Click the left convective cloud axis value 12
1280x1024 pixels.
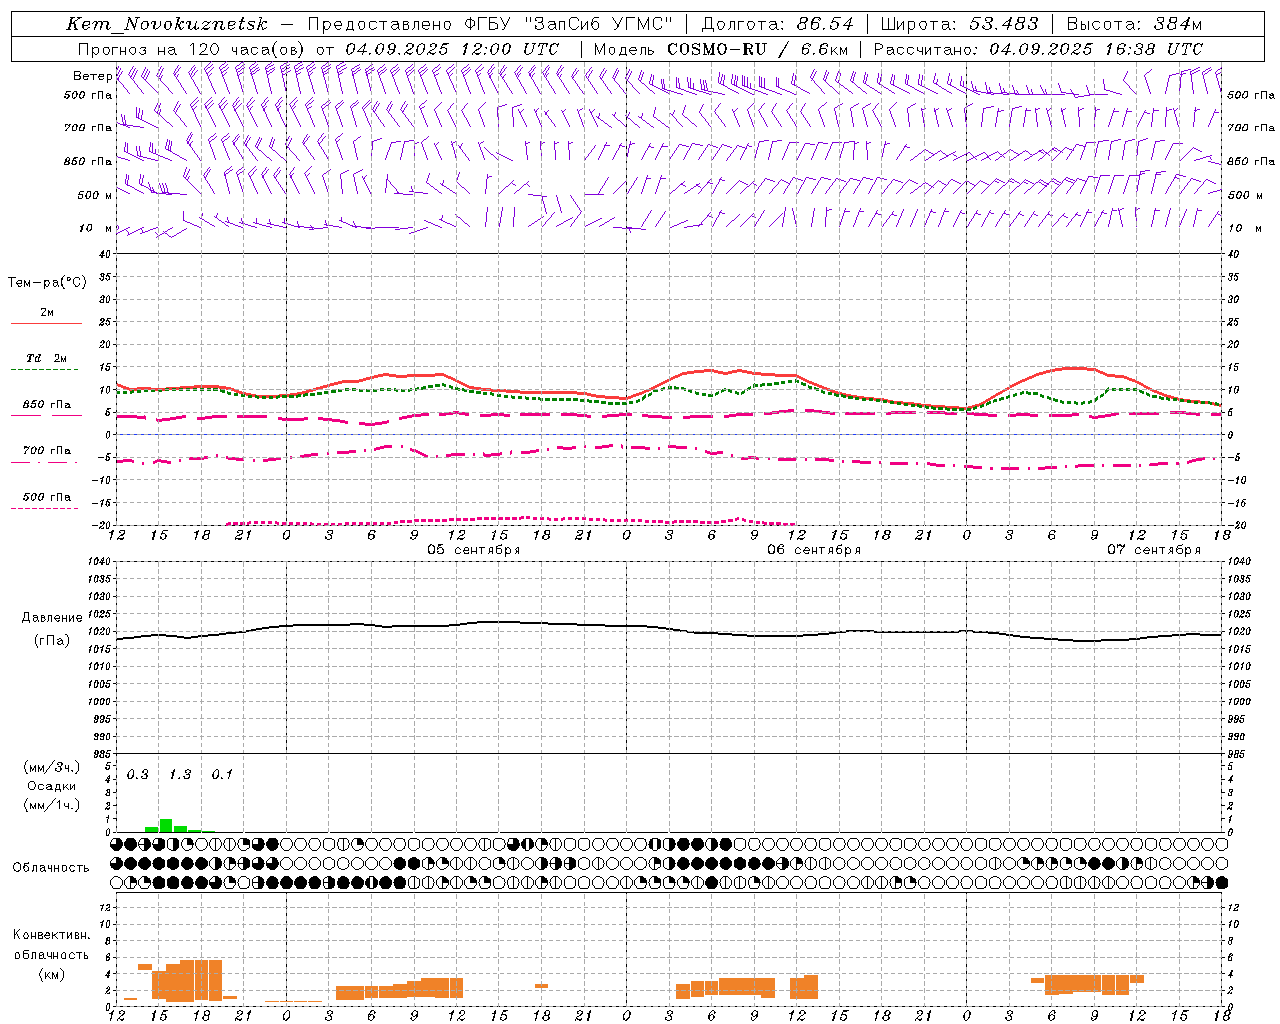[x=106, y=907]
